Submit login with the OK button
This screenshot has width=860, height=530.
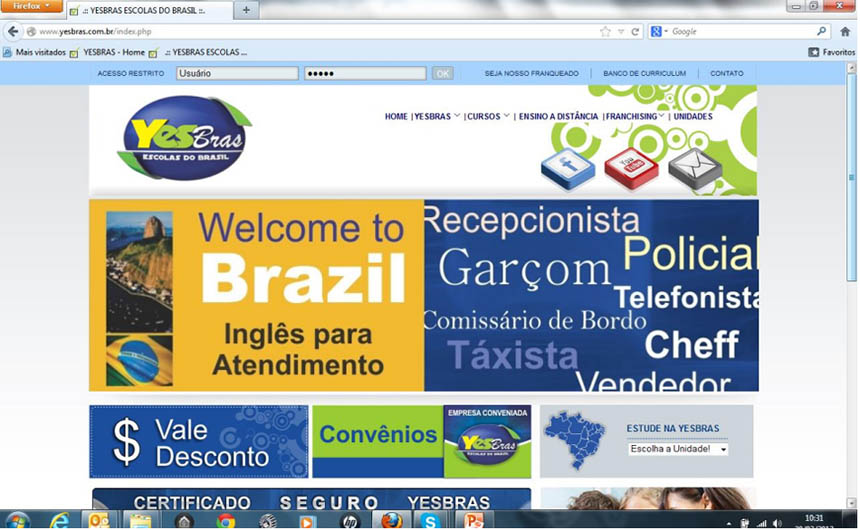[443, 73]
